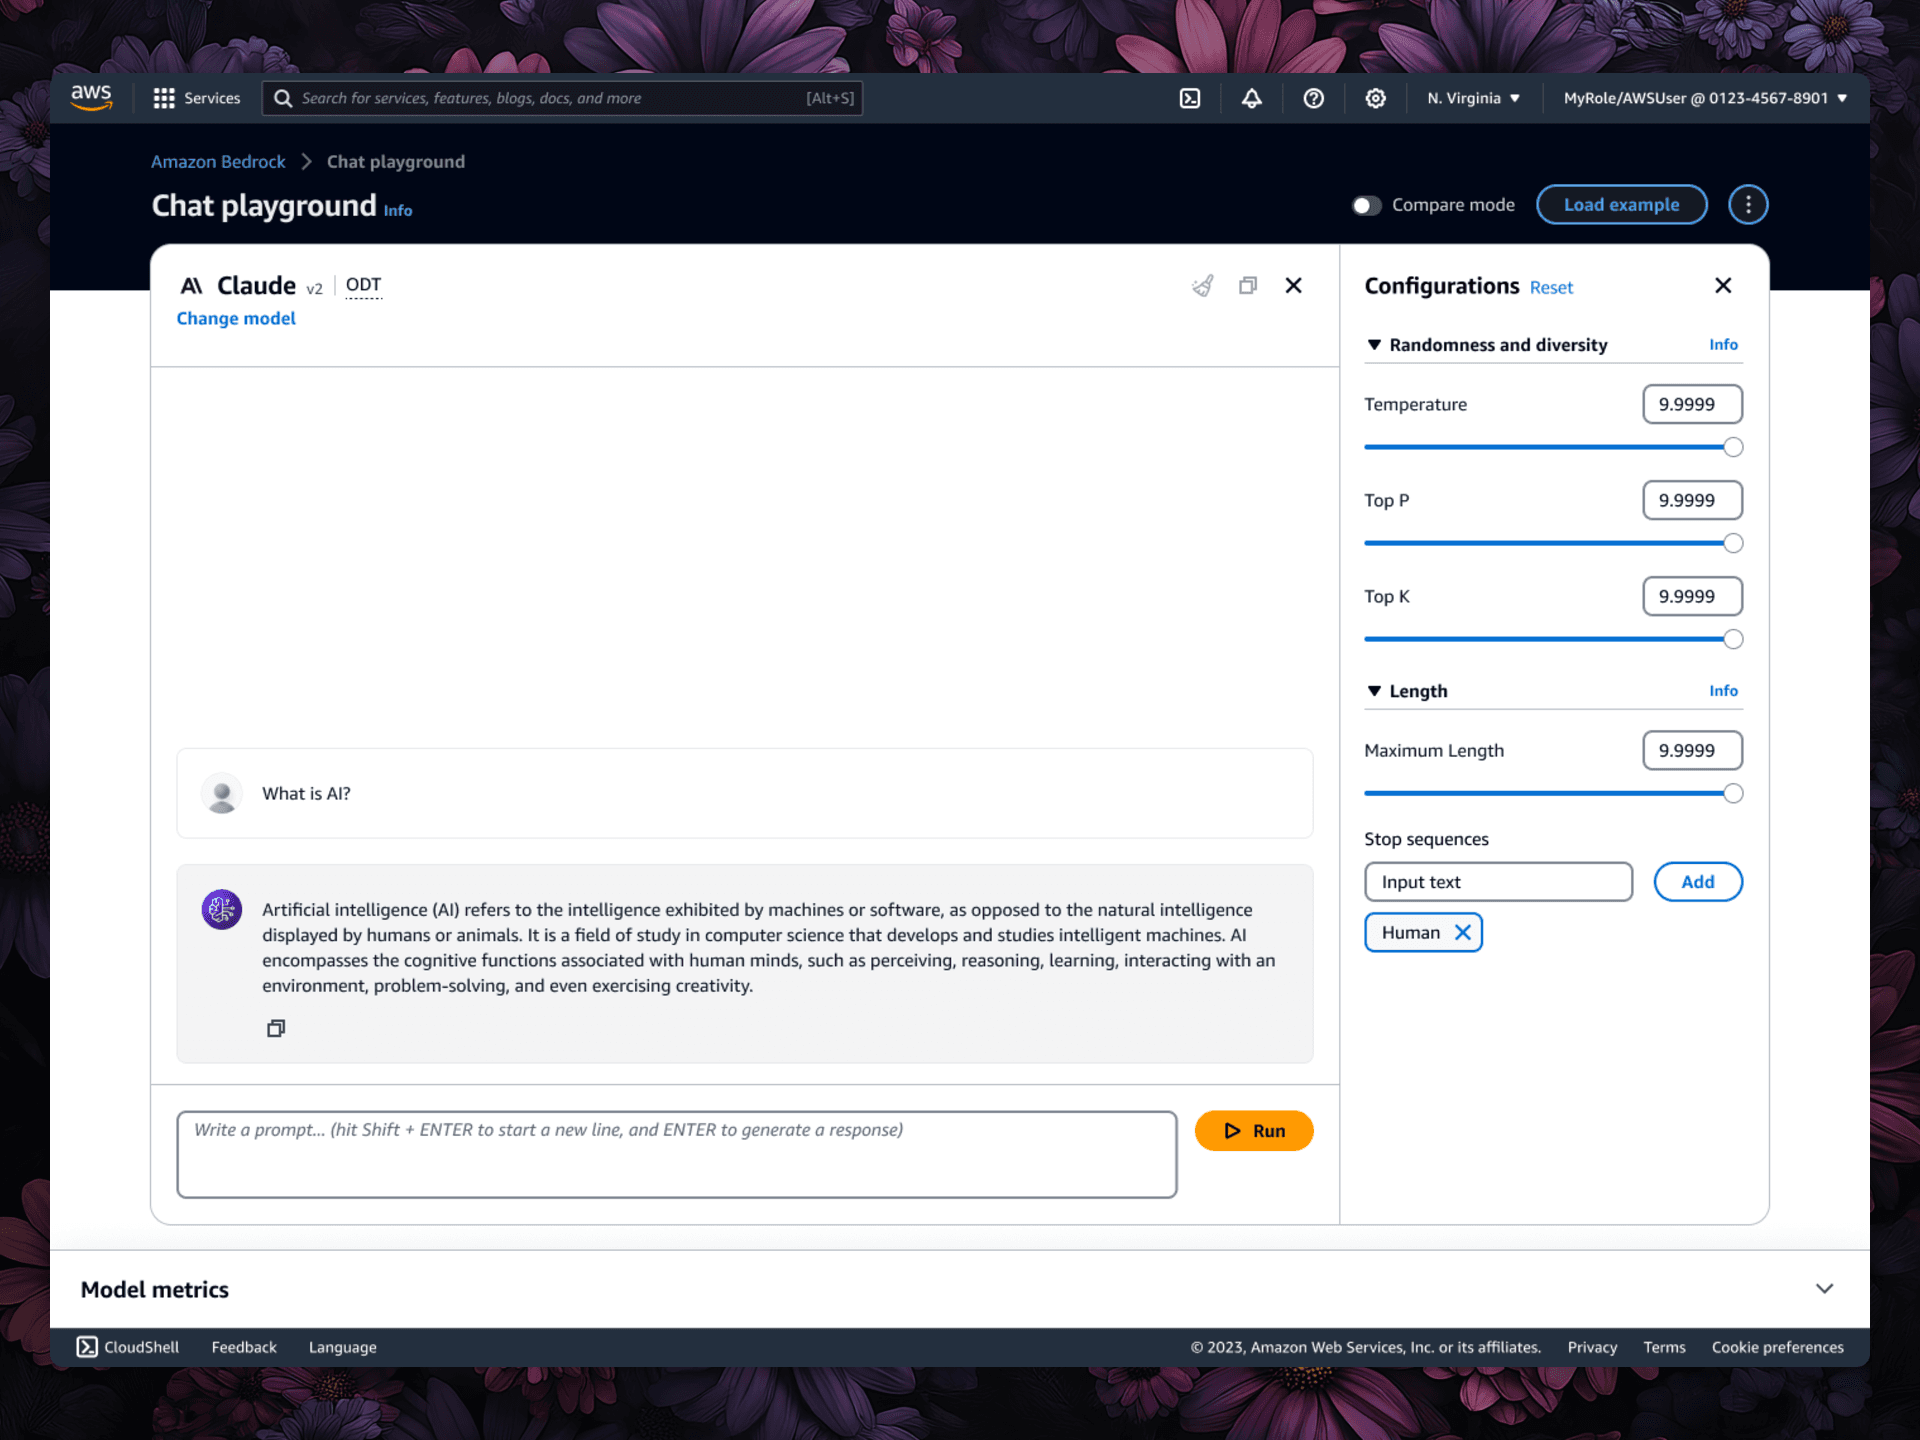Toggle Compare mode switch
This screenshot has width=1920, height=1440.
click(x=1367, y=205)
